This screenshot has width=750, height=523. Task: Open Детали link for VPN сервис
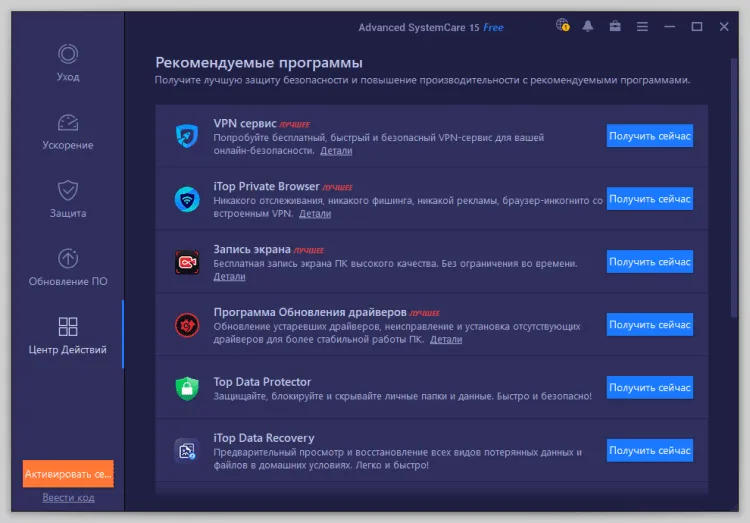pyautogui.click(x=336, y=151)
